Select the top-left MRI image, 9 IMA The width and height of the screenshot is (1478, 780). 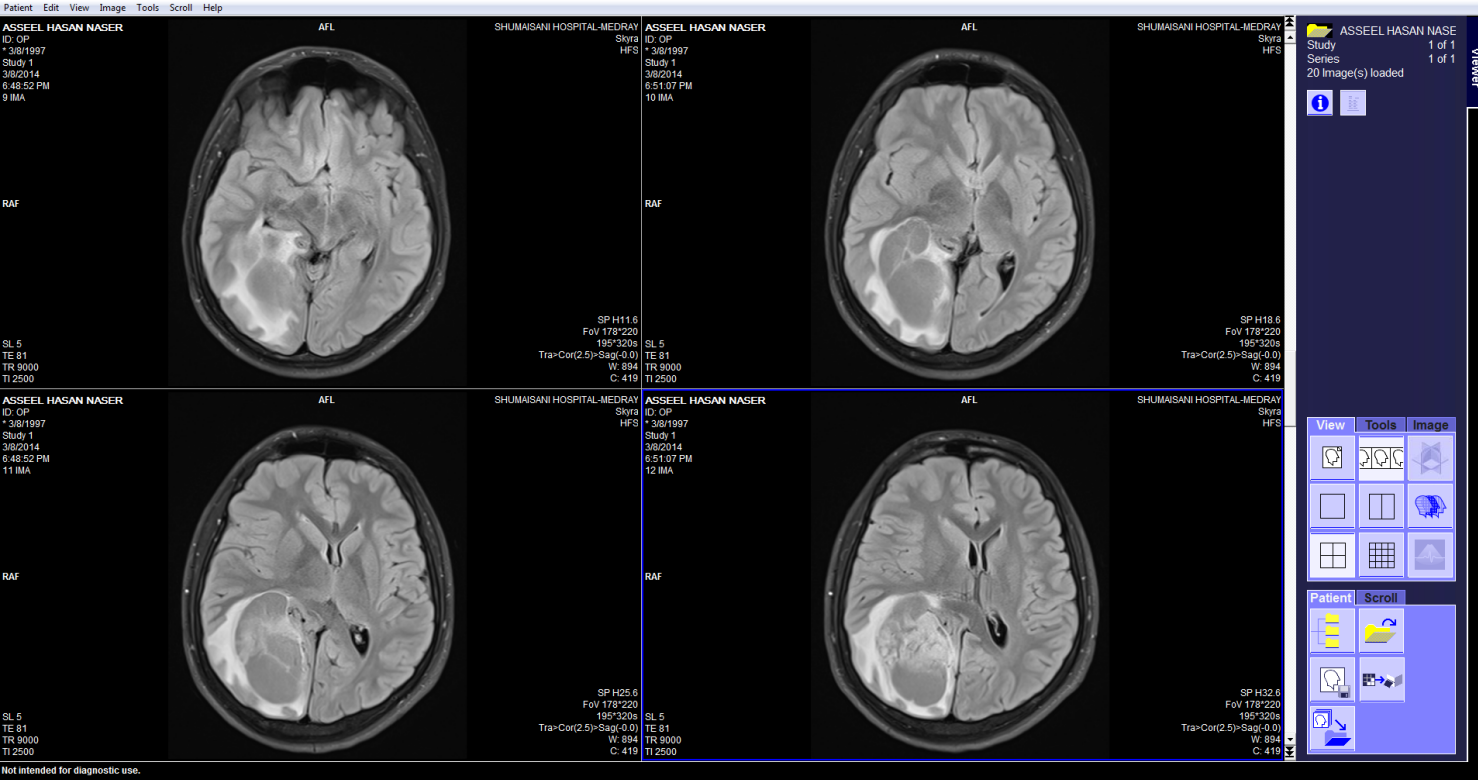(320, 202)
